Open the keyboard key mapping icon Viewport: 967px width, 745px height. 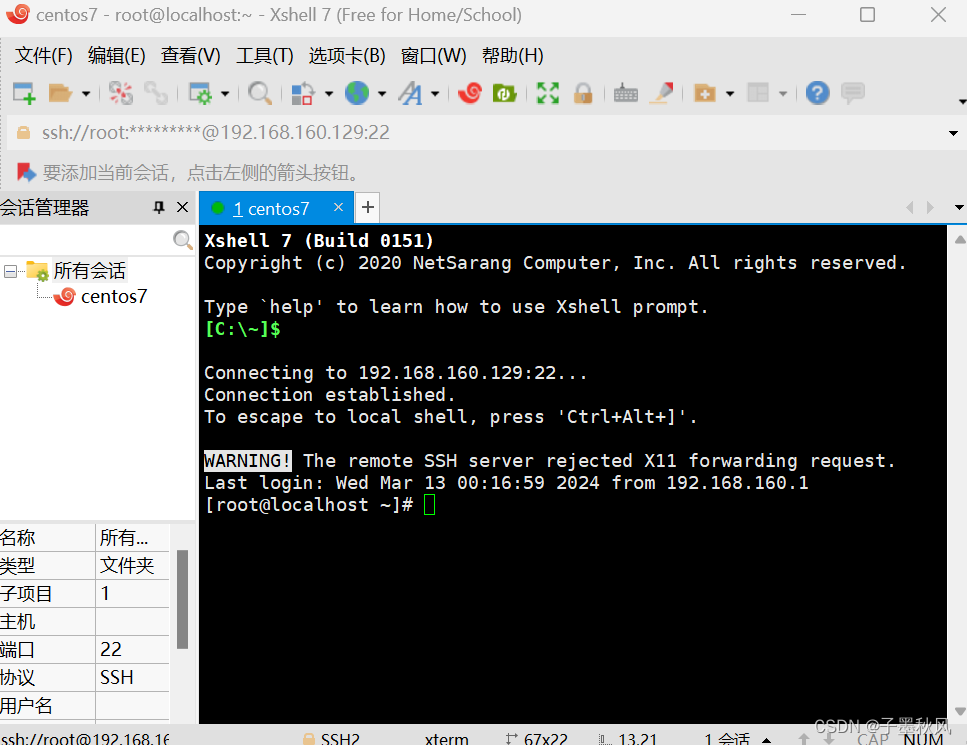click(625, 94)
